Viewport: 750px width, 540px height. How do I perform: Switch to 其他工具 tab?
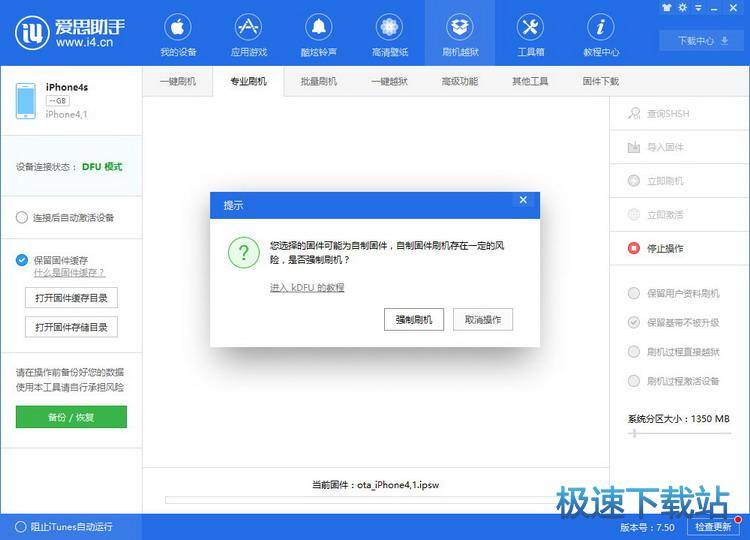click(x=530, y=81)
